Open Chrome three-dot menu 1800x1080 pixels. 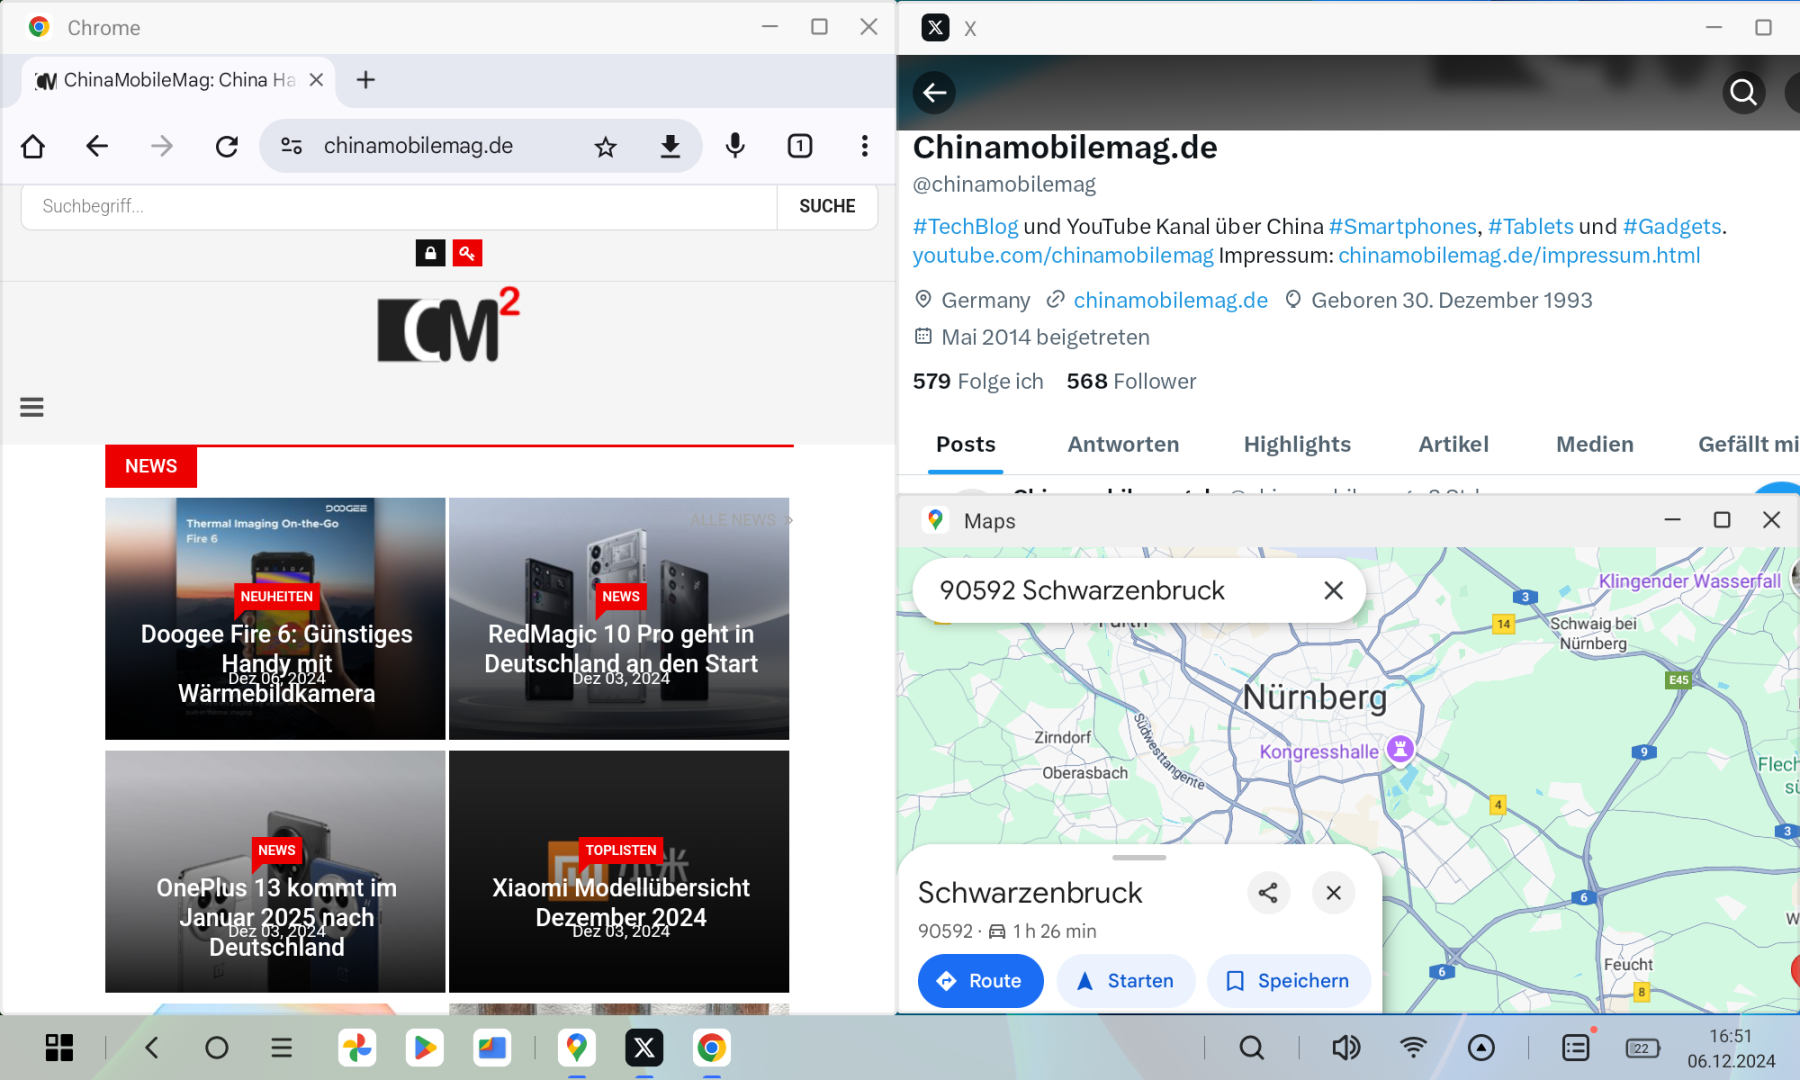[x=865, y=146]
